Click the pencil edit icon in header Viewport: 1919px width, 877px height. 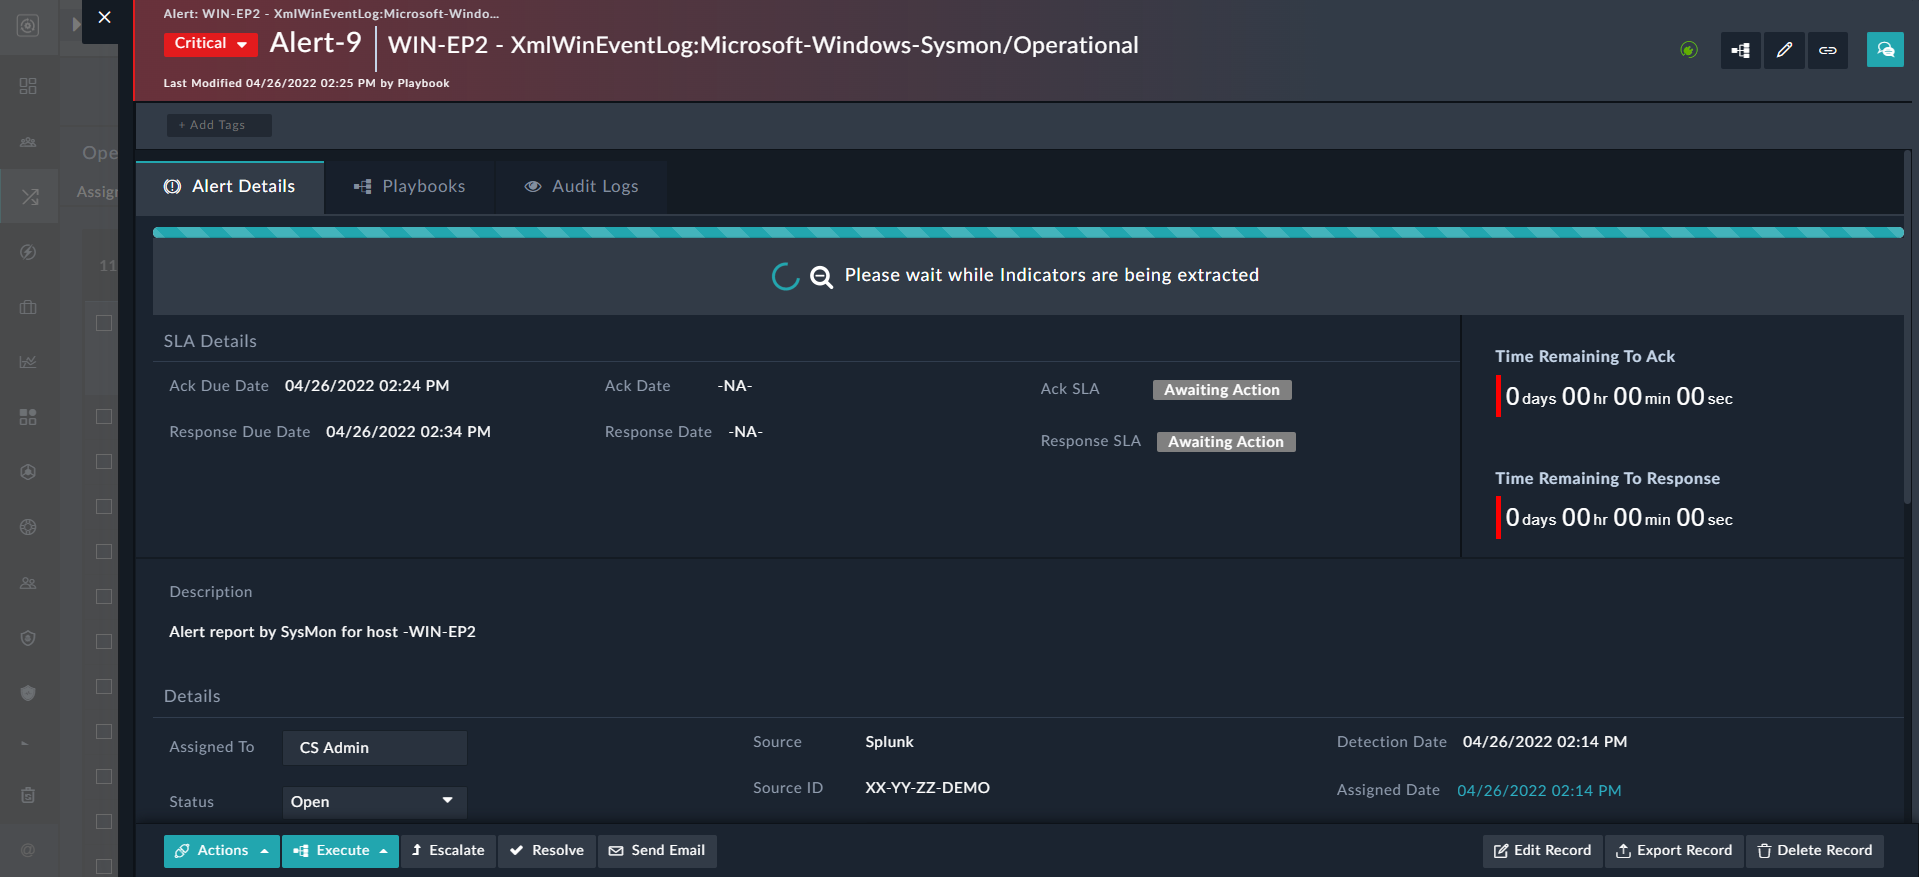tap(1784, 50)
